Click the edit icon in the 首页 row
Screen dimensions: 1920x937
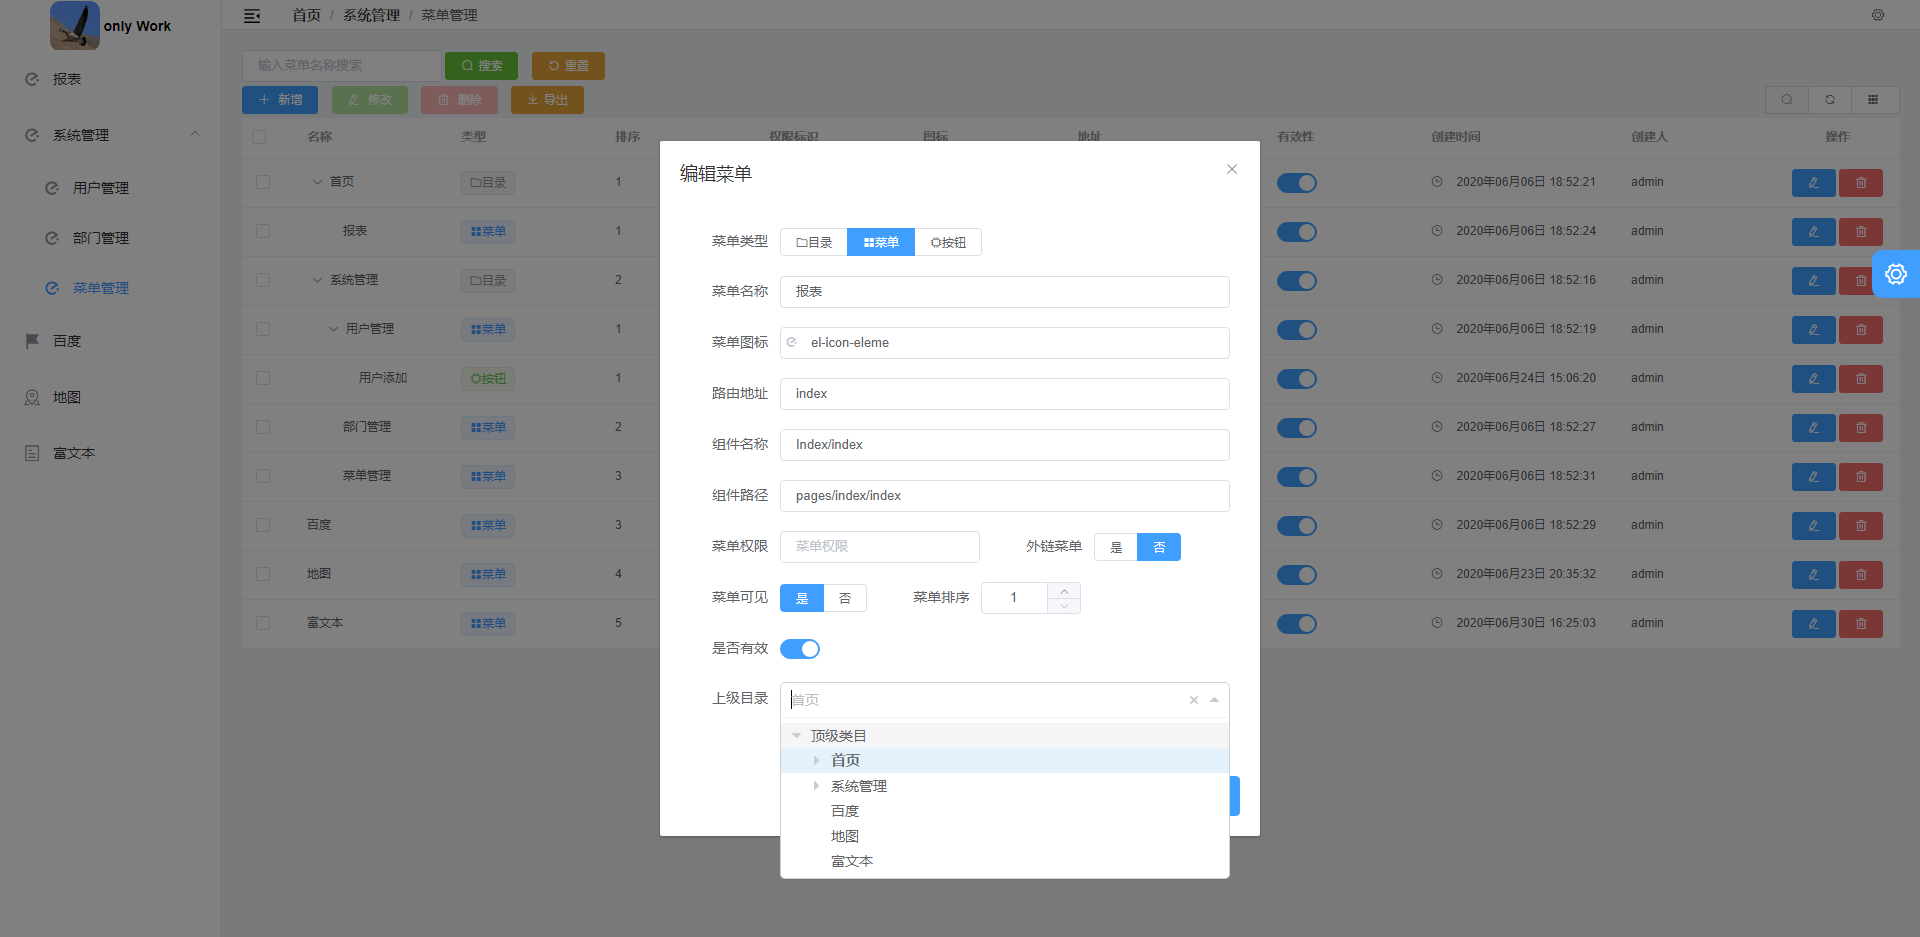click(1813, 183)
